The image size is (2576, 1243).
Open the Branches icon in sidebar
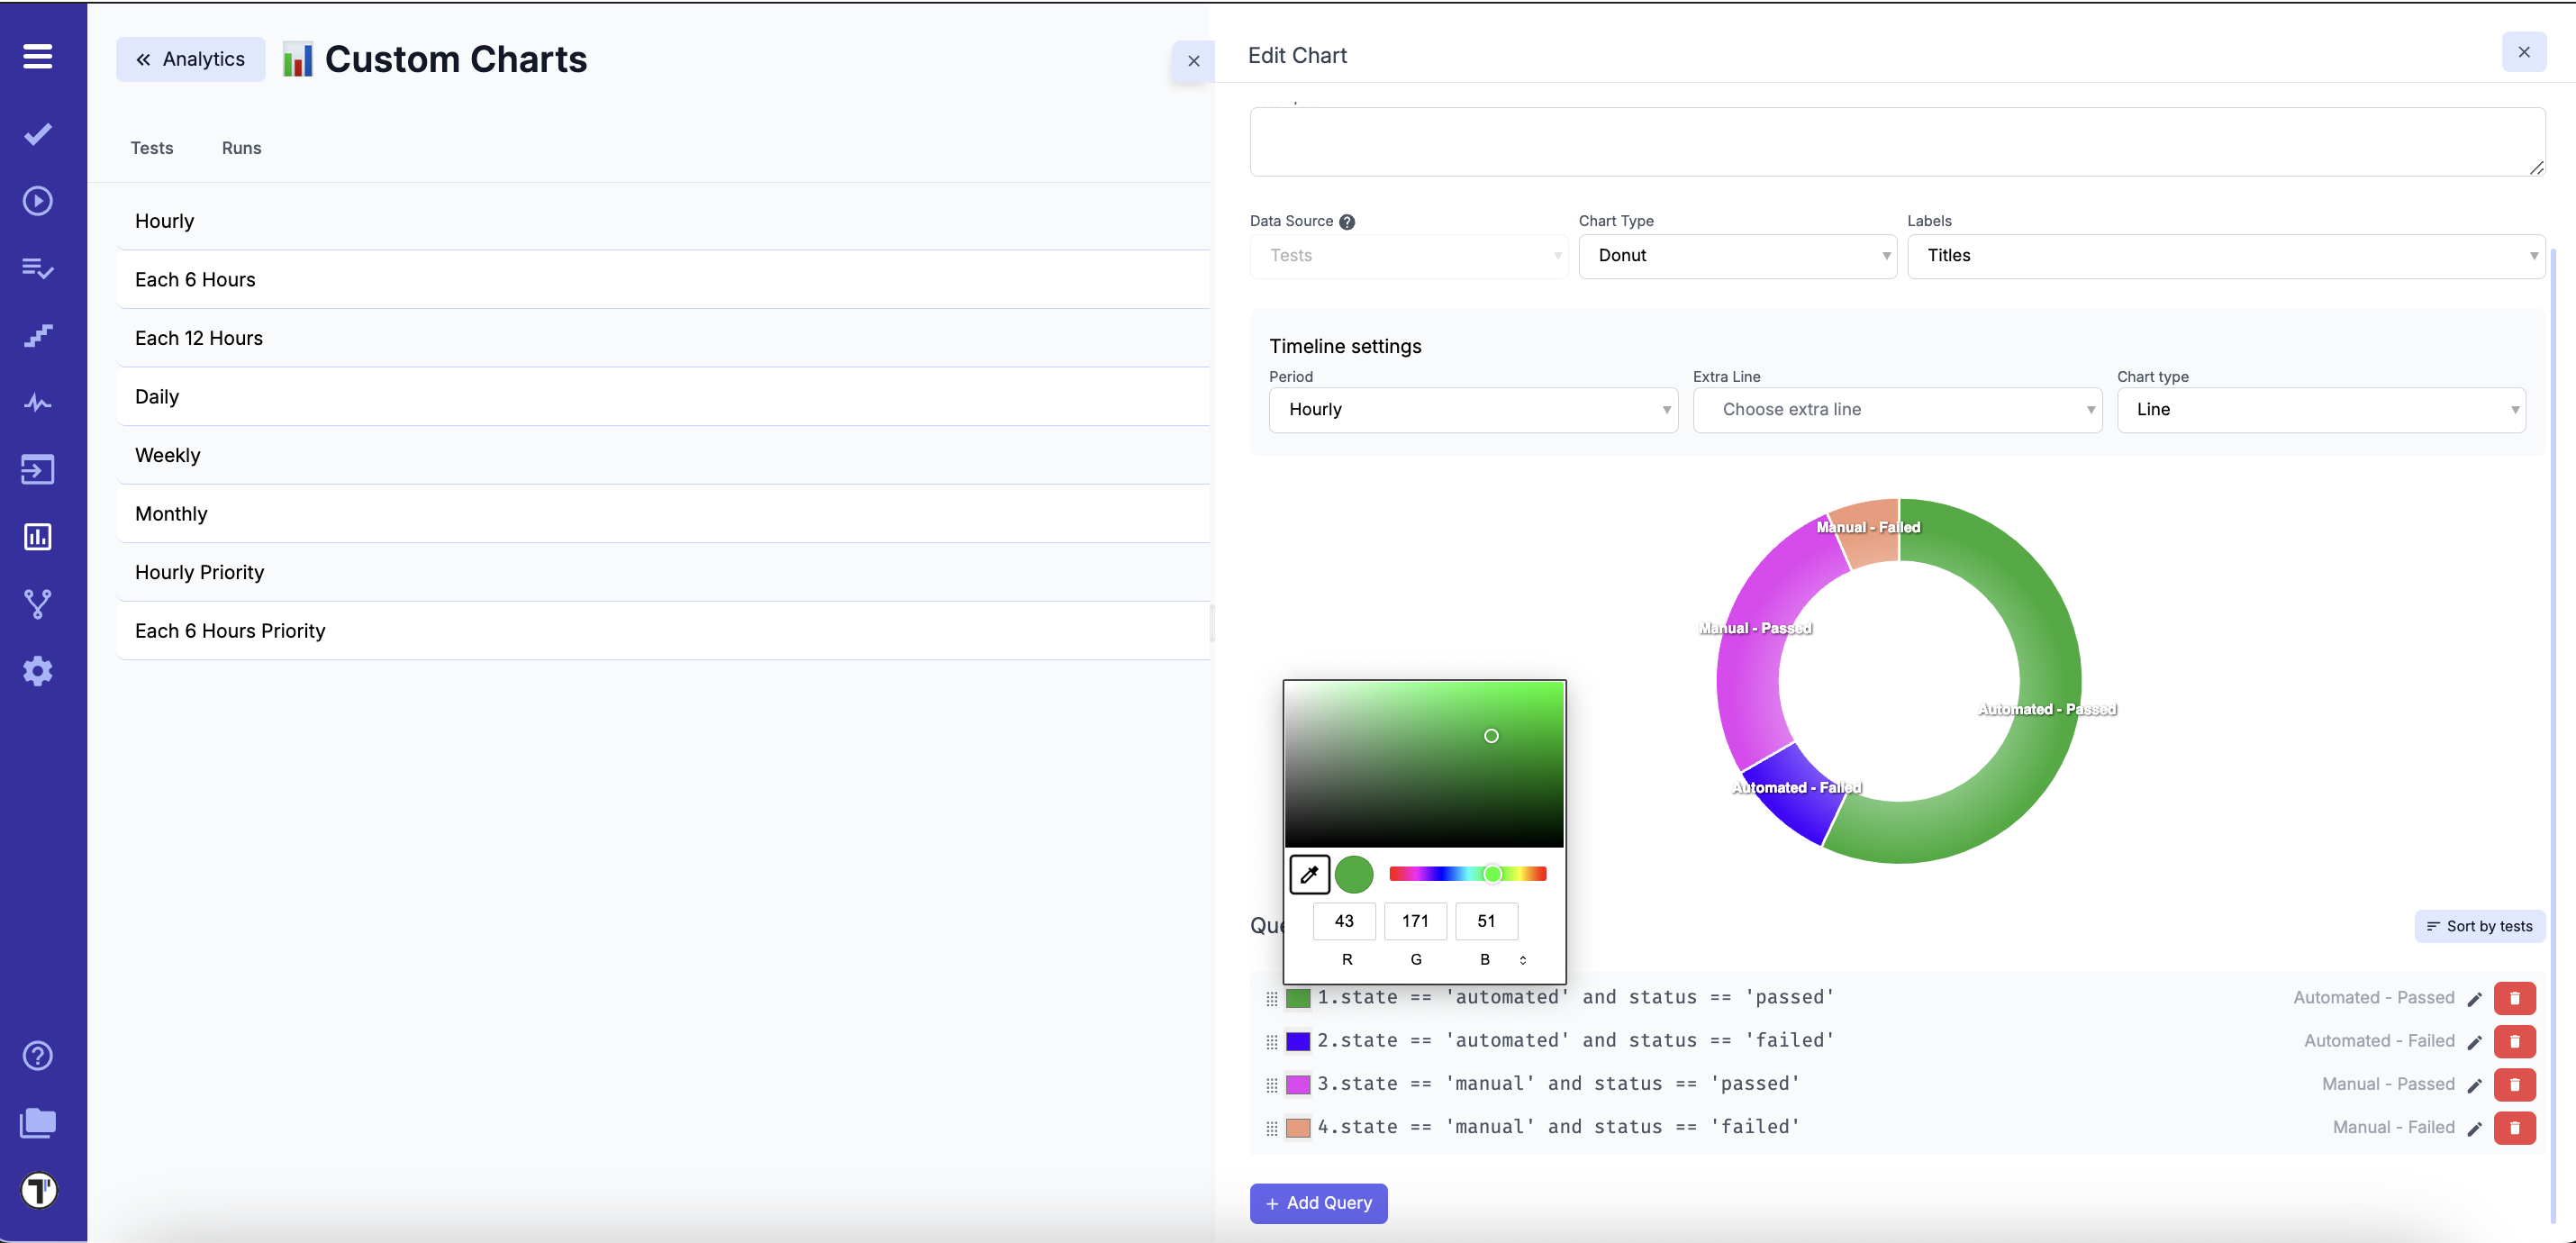tap(37, 603)
